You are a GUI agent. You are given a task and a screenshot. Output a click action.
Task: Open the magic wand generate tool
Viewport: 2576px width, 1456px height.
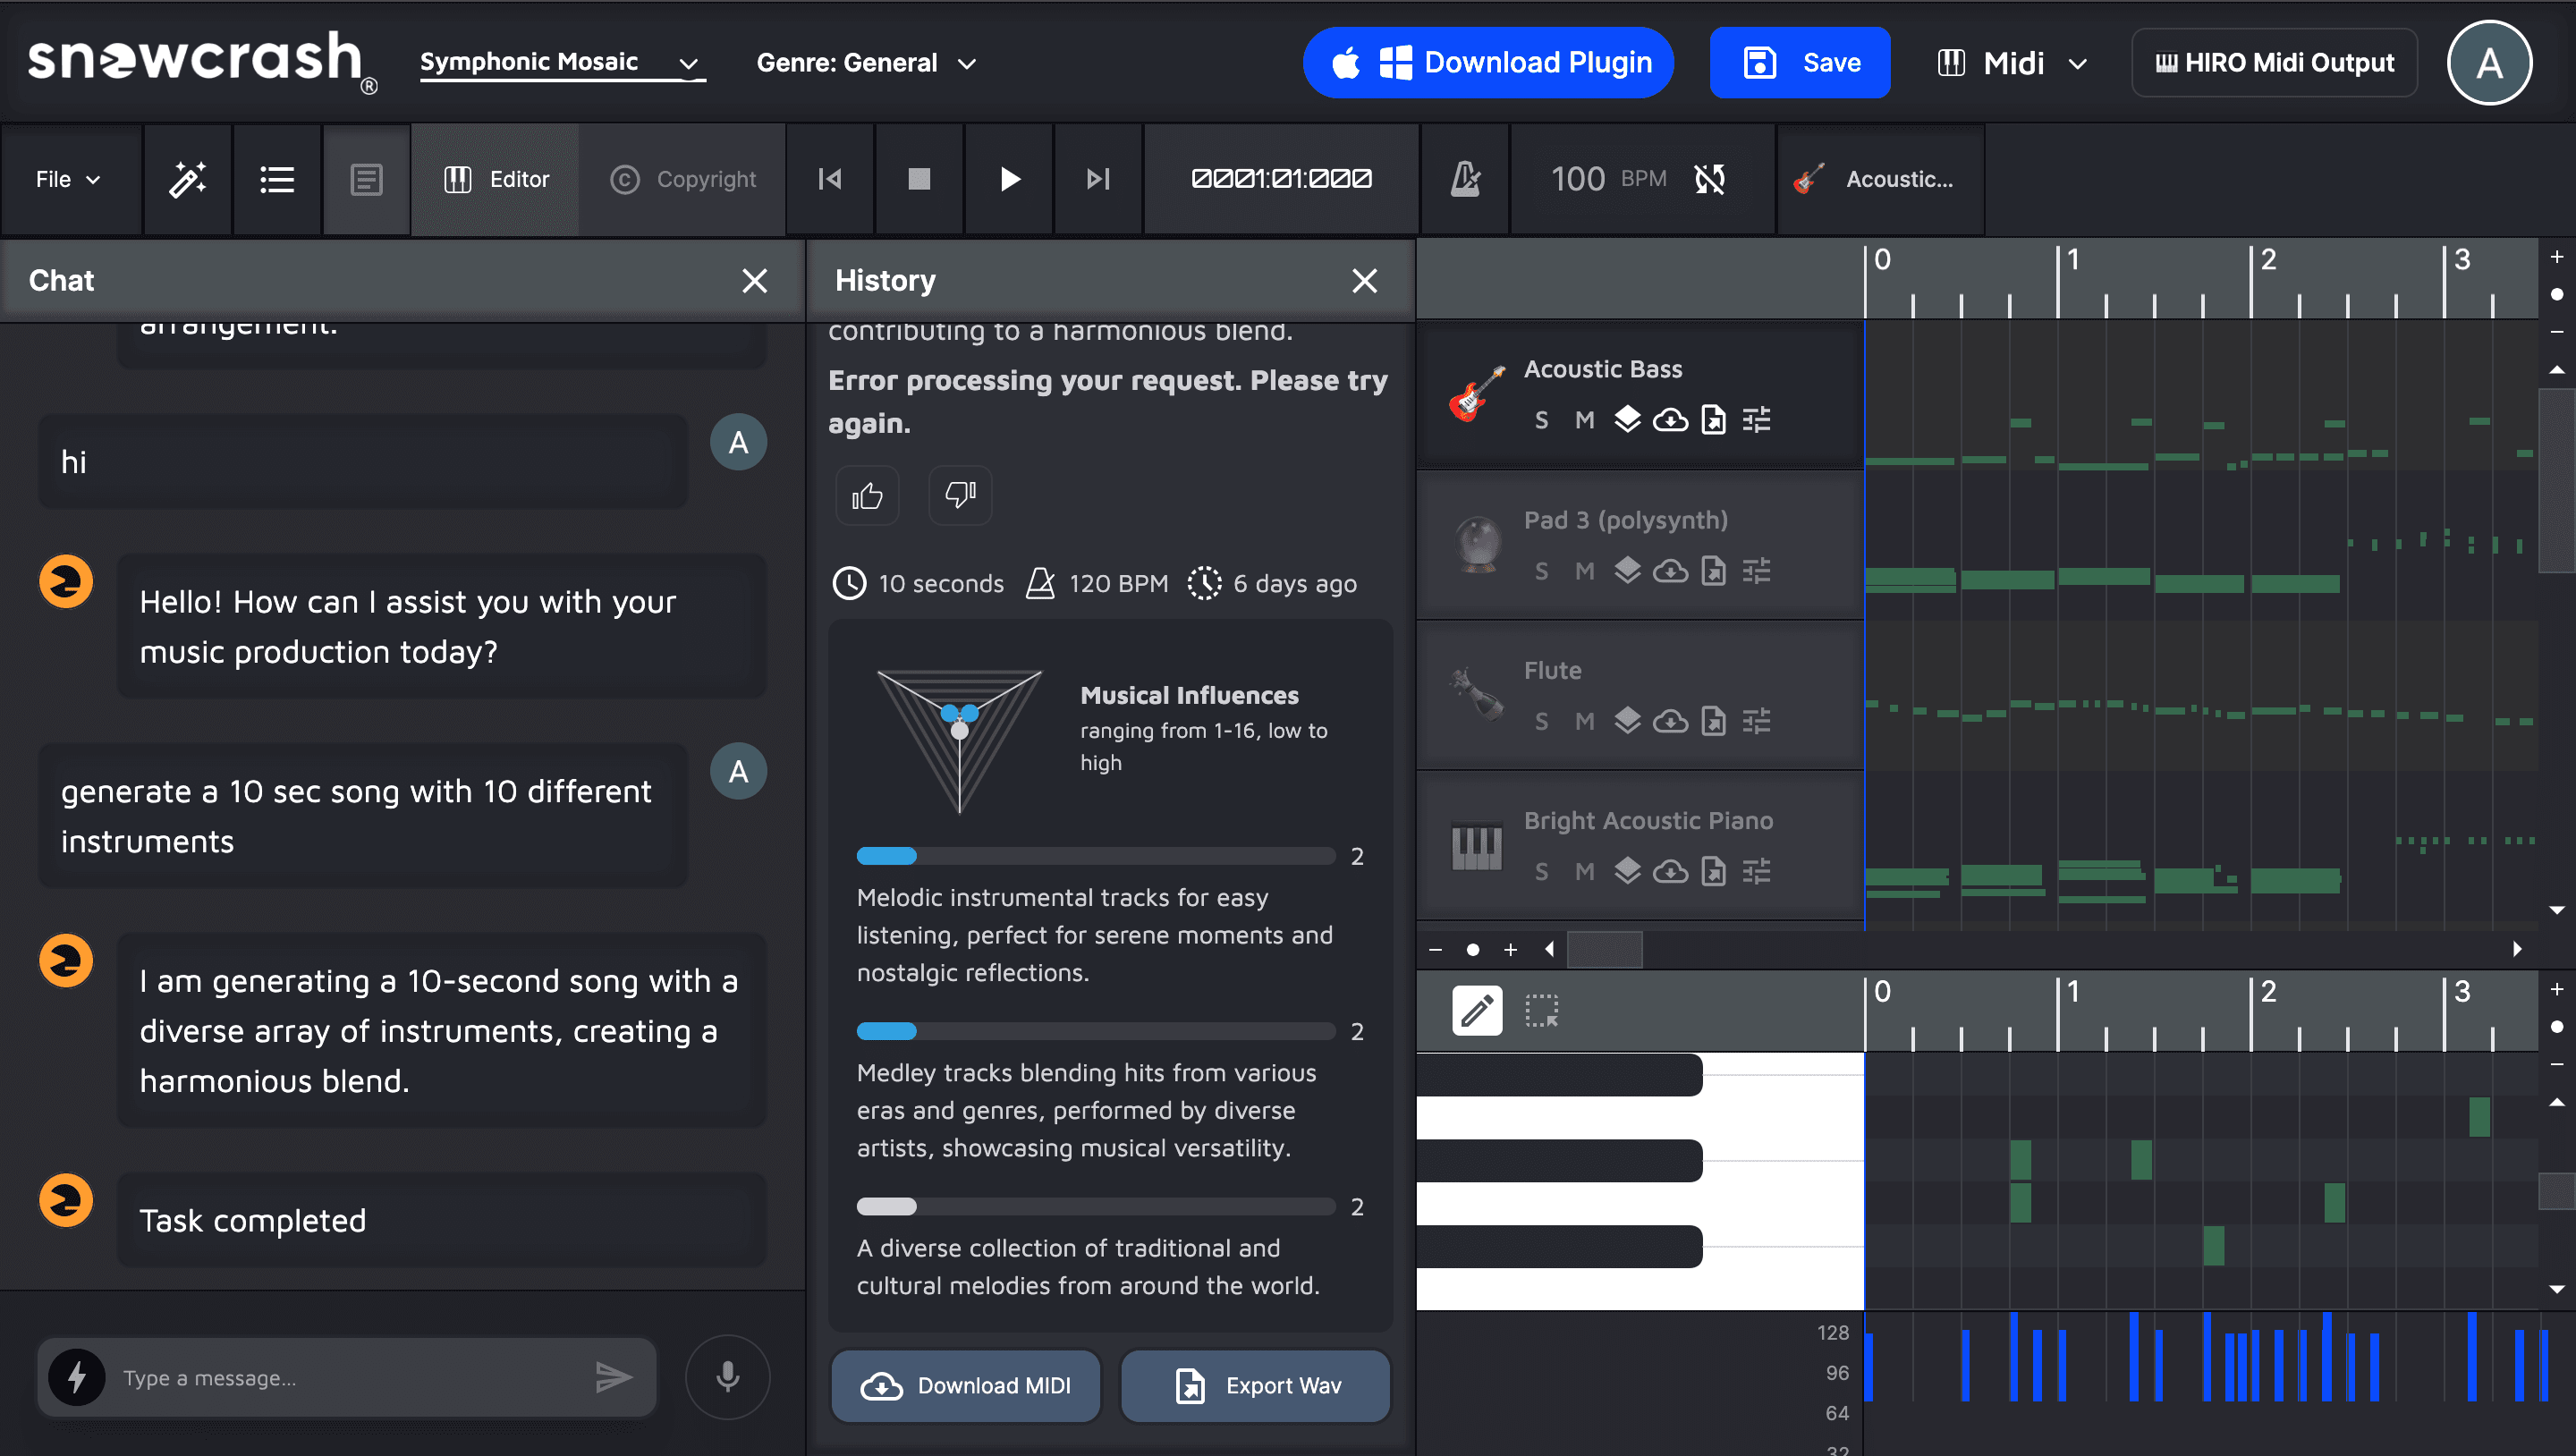[x=187, y=179]
